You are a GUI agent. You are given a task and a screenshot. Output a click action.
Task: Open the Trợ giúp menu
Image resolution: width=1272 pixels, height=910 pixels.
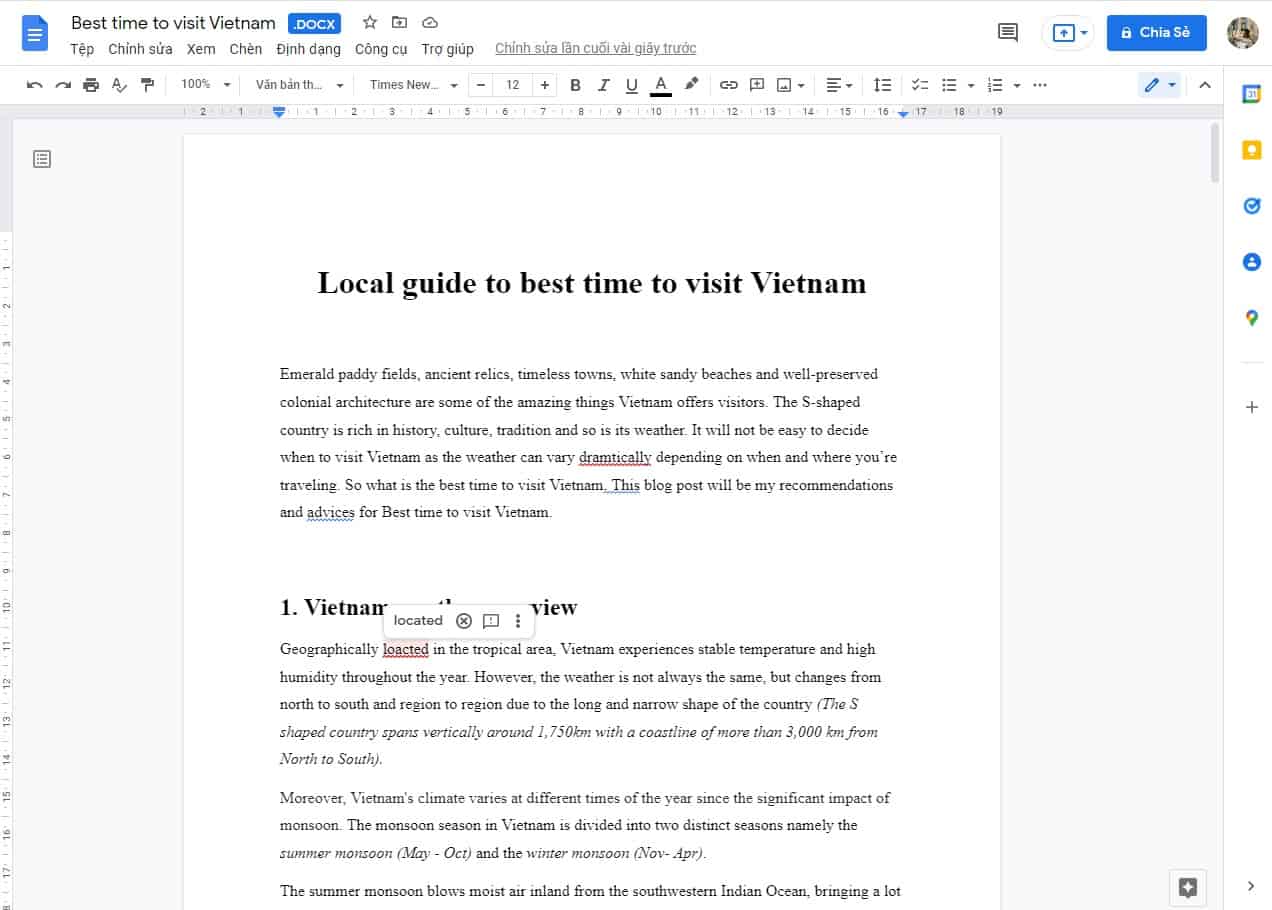447,48
